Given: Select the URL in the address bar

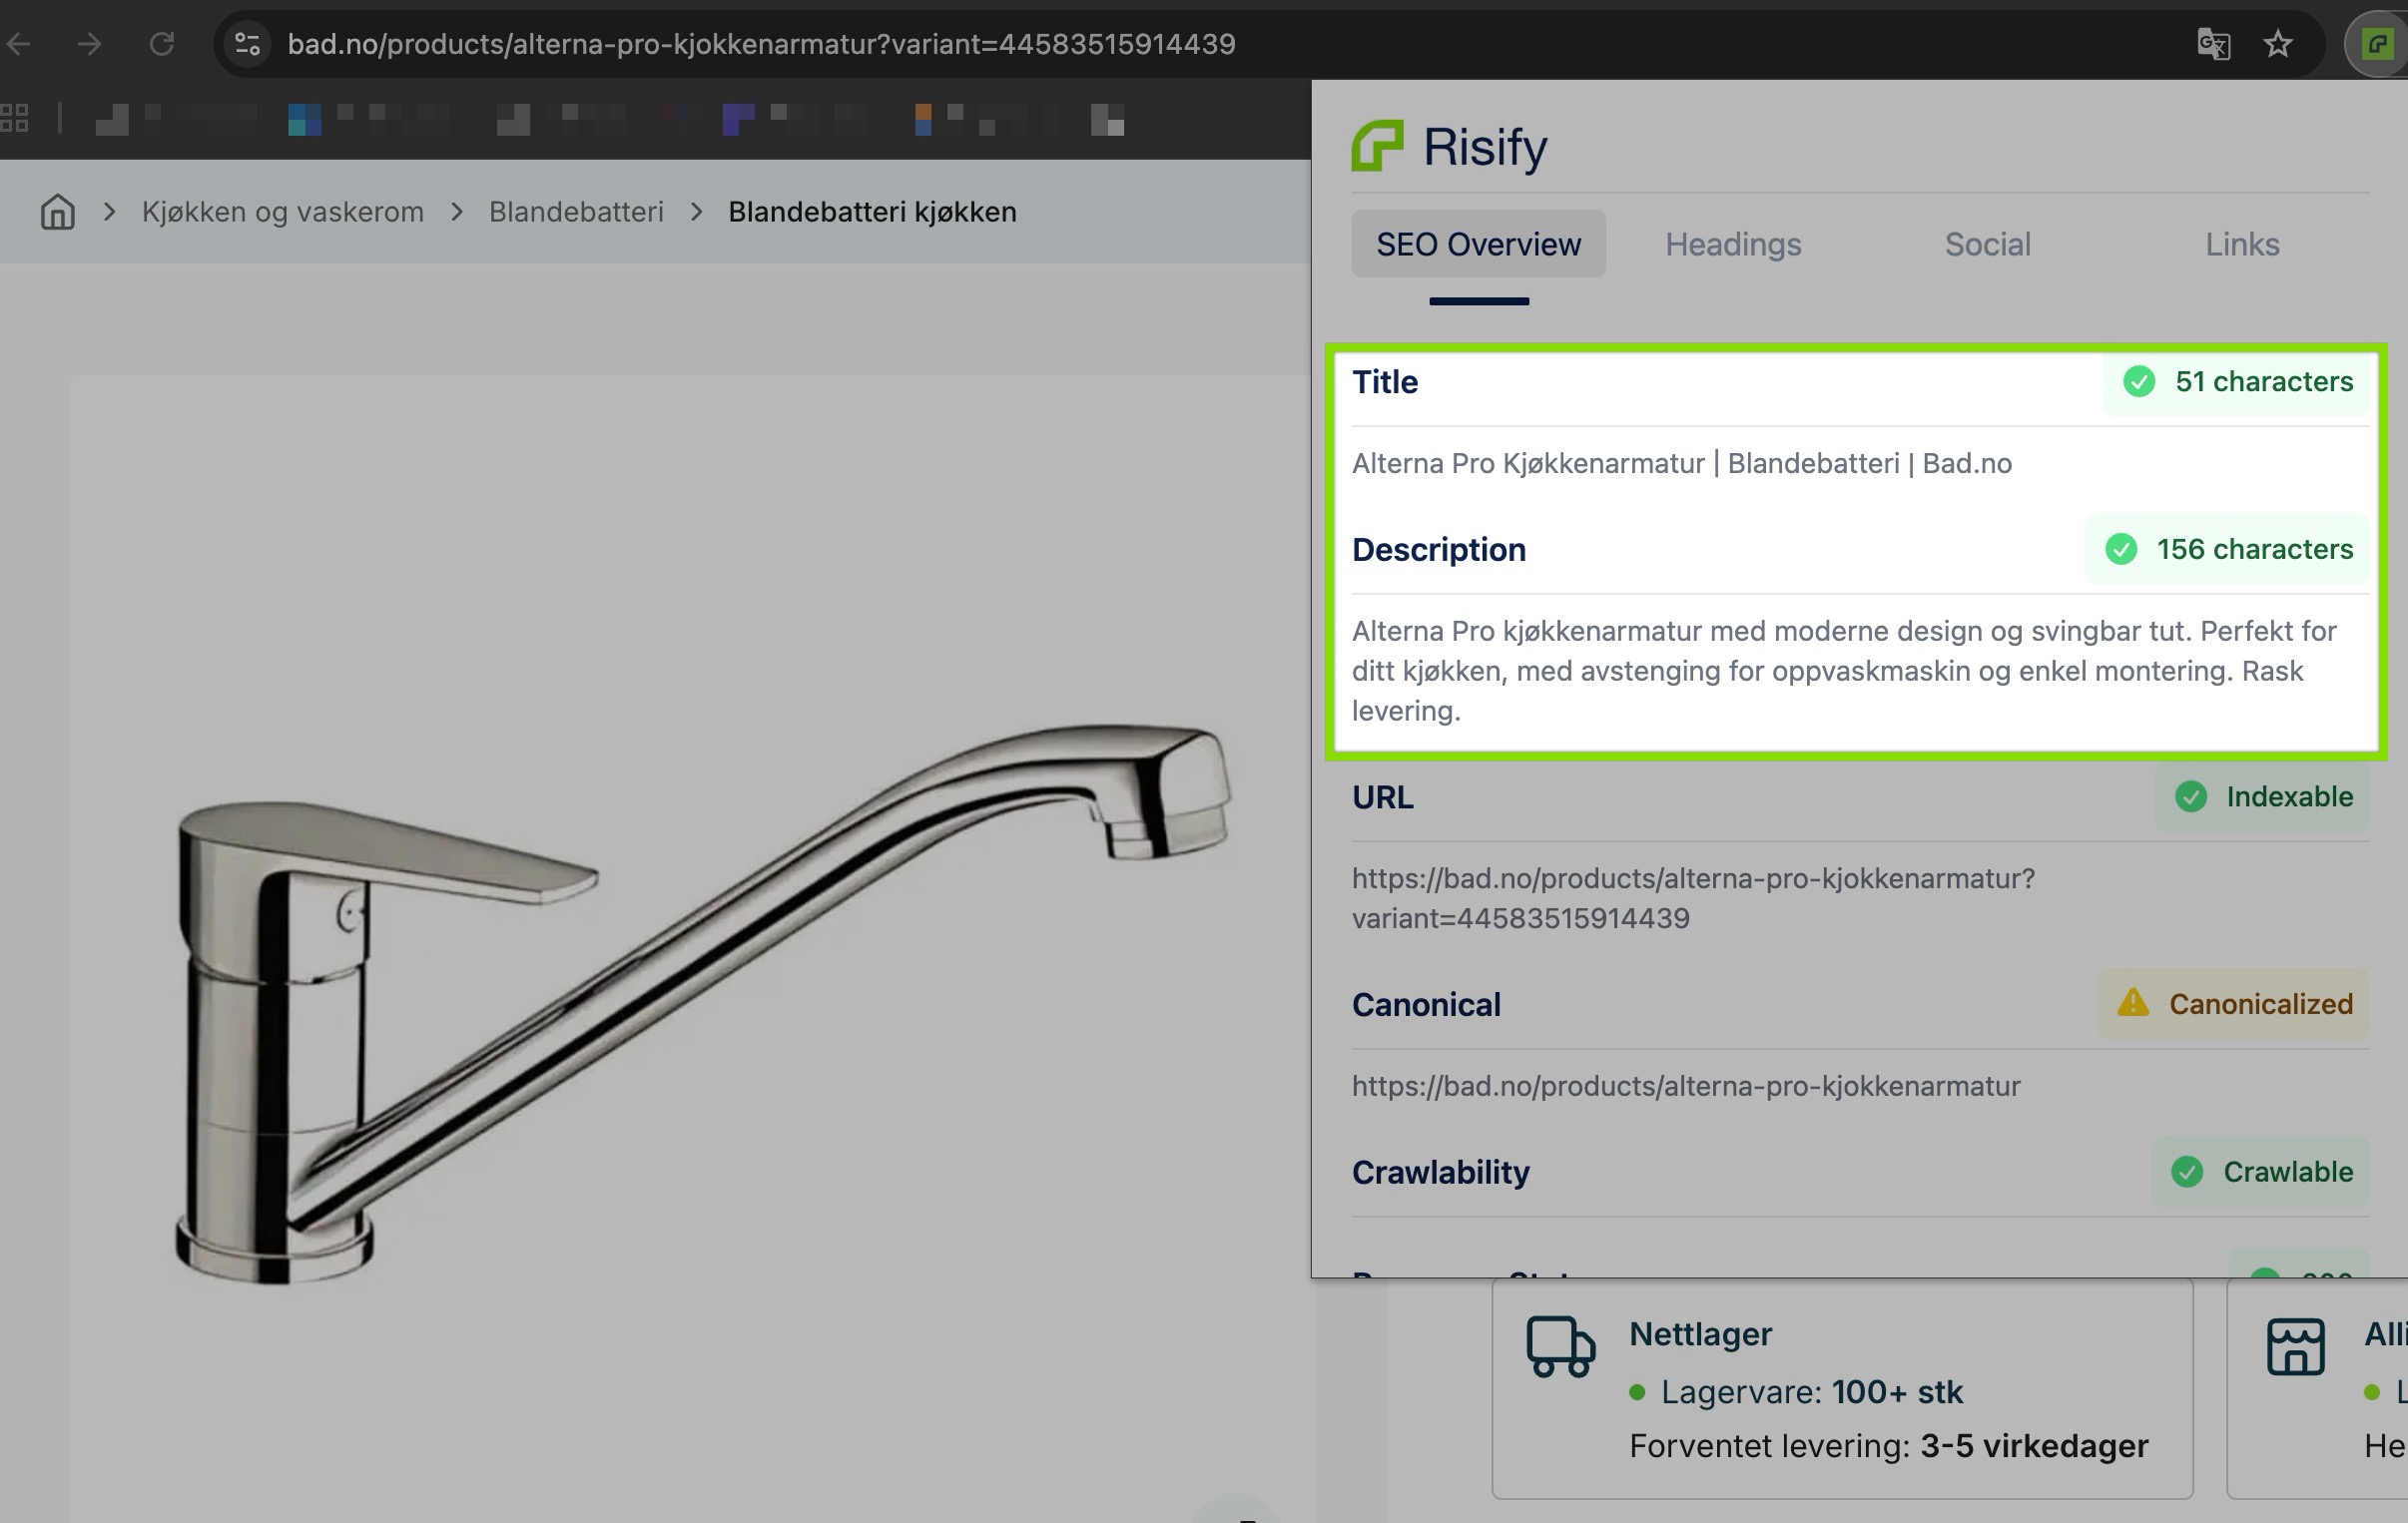Looking at the screenshot, I should tap(761, 44).
